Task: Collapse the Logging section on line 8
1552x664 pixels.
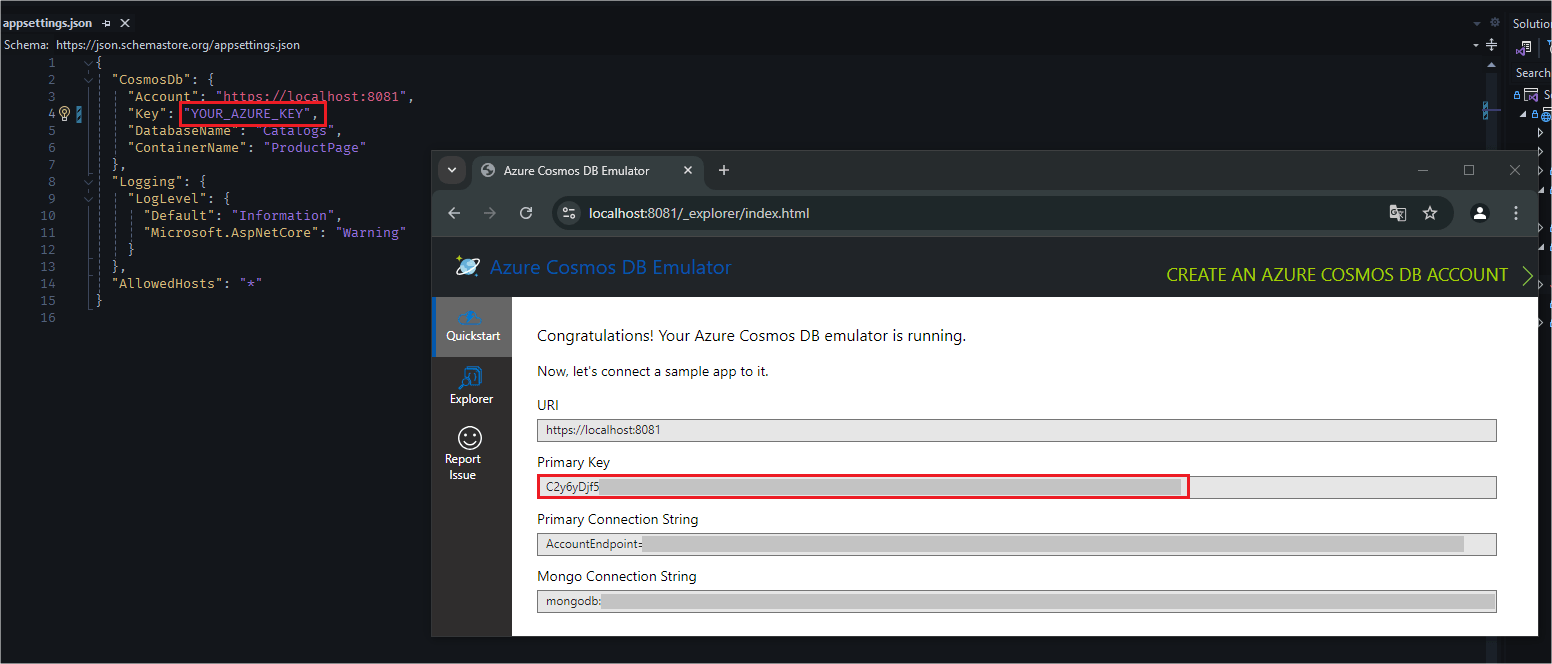Action: click(x=89, y=181)
